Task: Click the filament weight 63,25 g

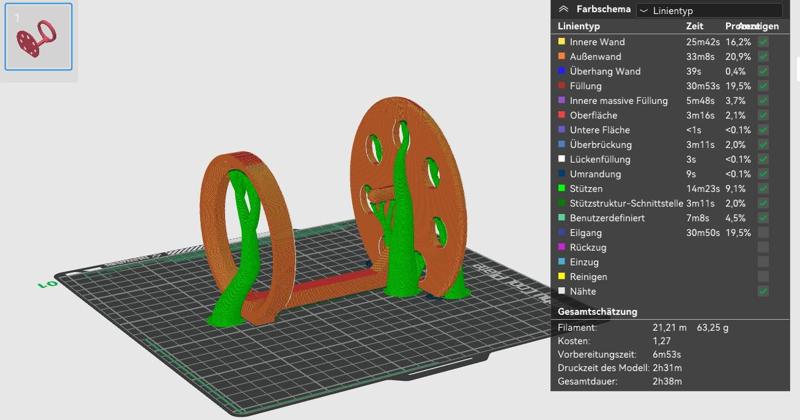Action: tap(712, 328)
